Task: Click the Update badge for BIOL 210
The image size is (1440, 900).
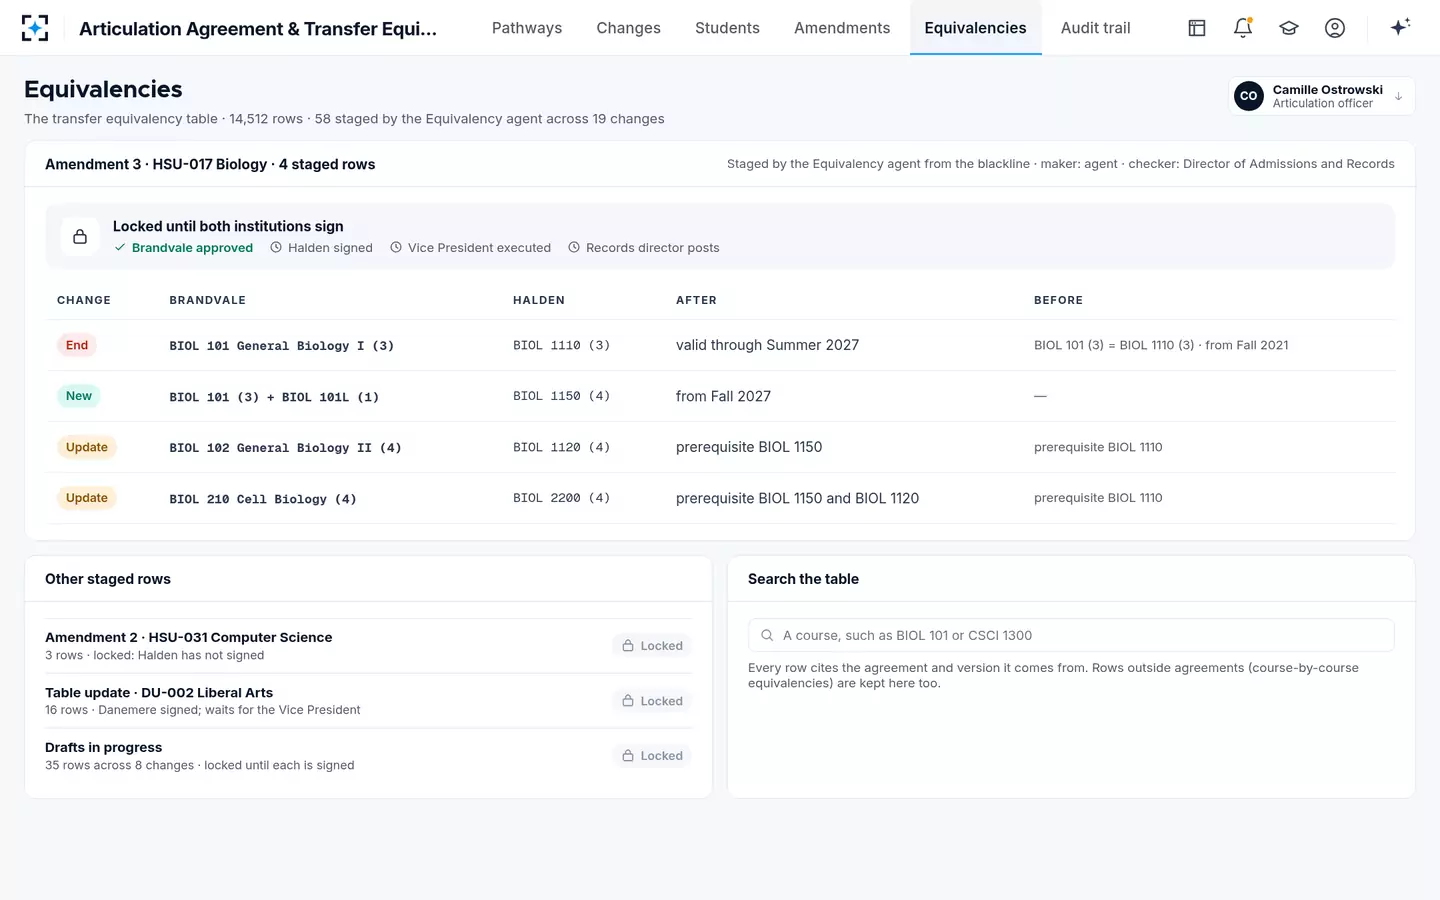Action: tap(87, 498)
